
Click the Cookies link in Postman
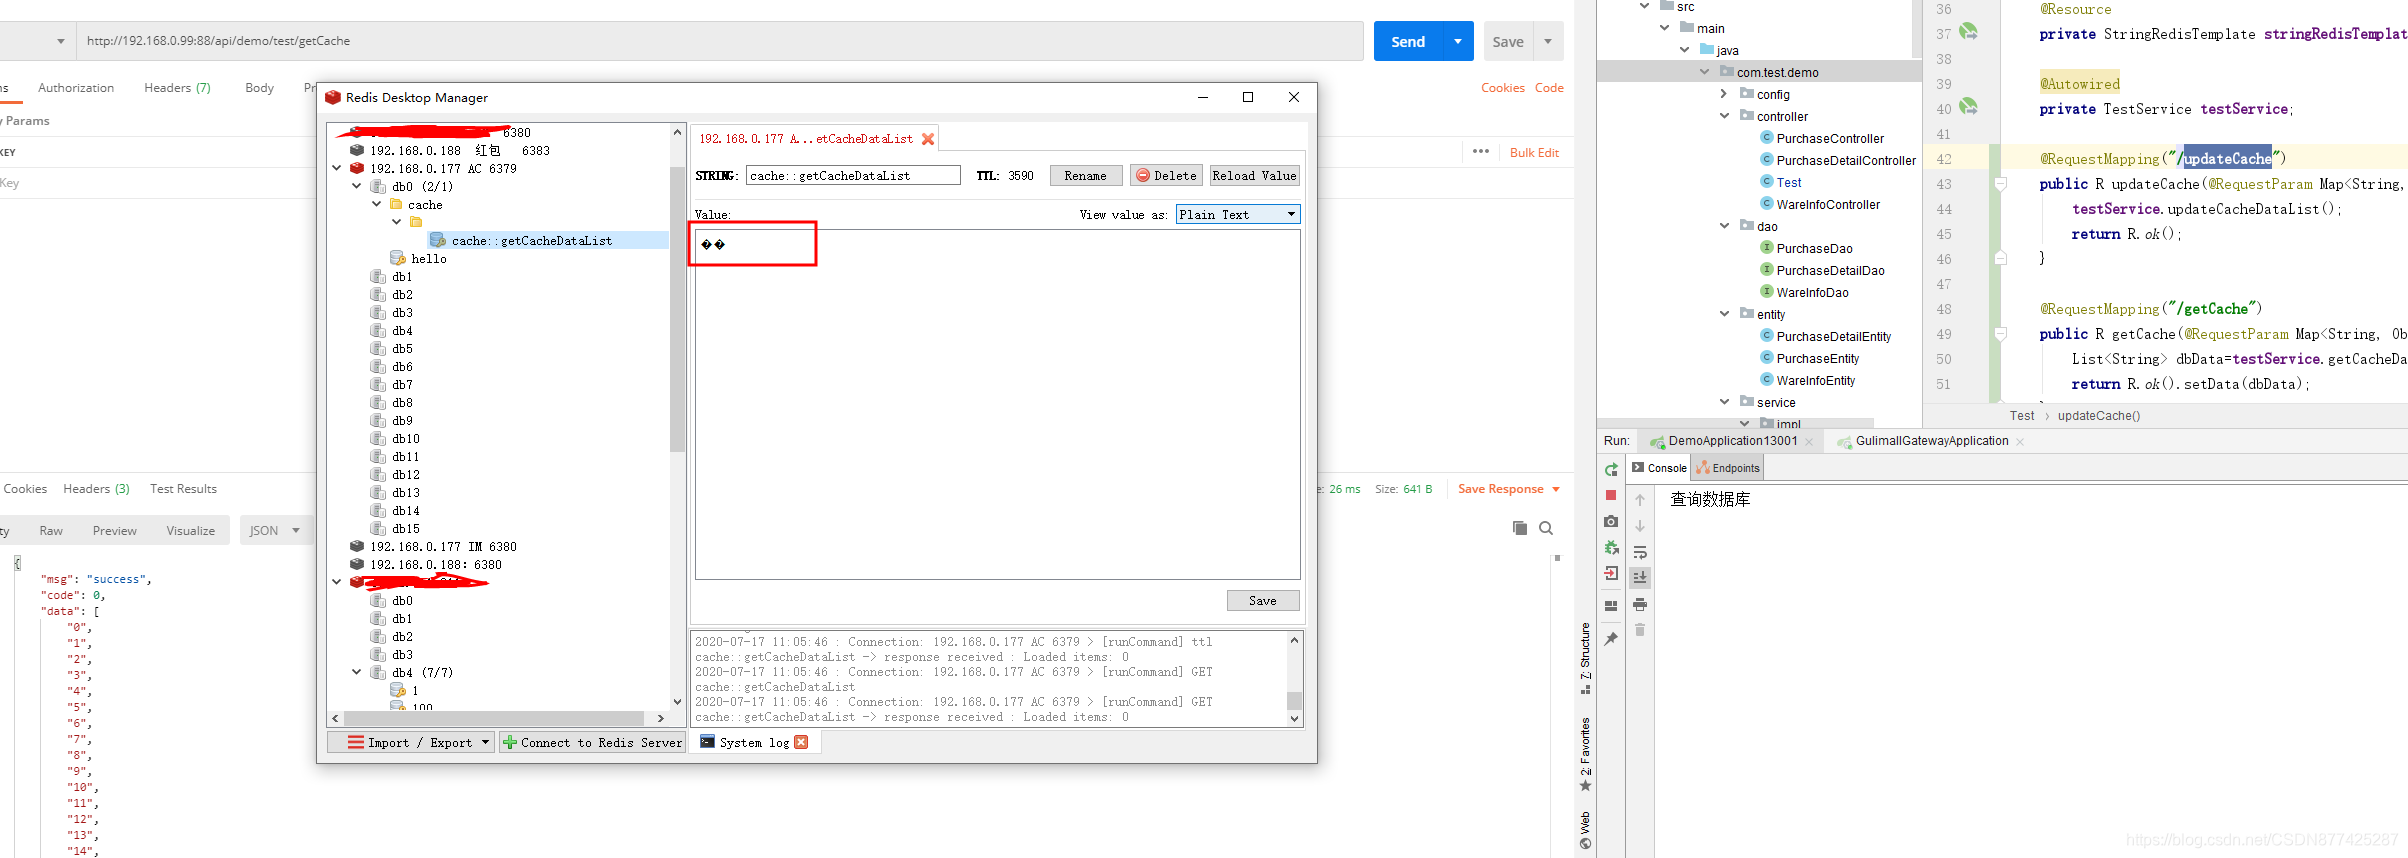[1503, 88]
